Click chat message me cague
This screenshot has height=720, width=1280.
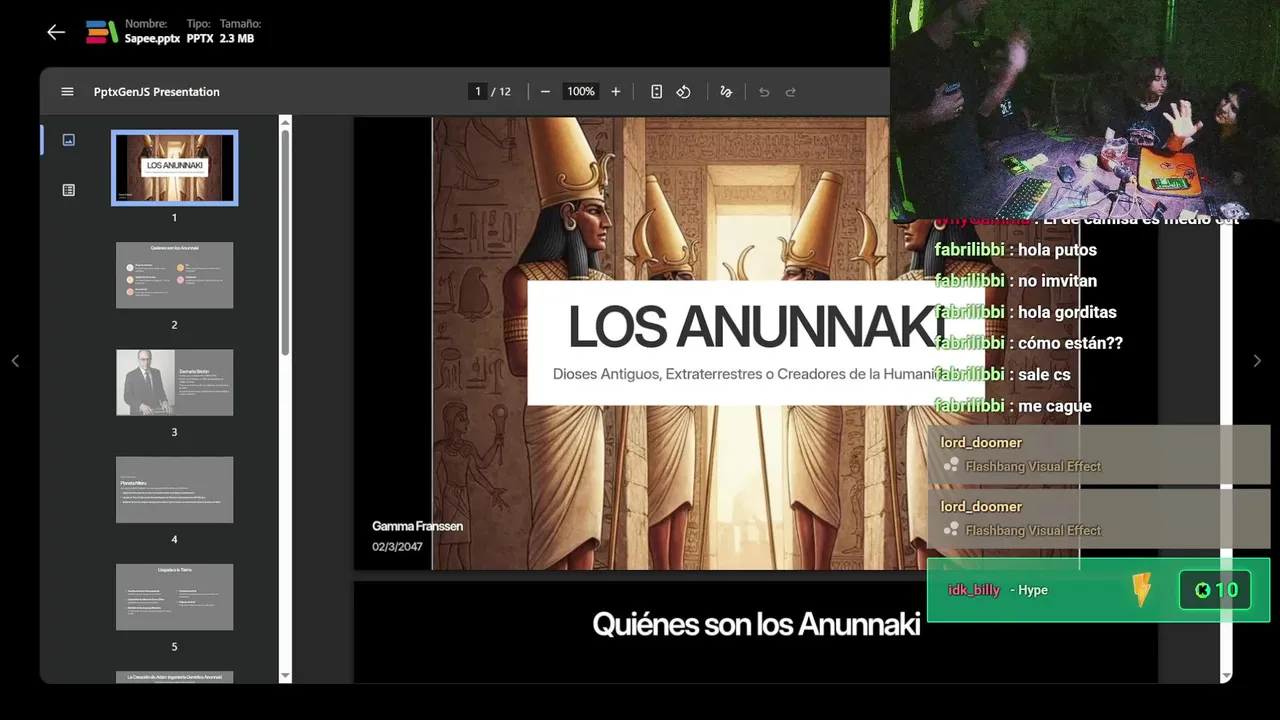point(1013,406)
